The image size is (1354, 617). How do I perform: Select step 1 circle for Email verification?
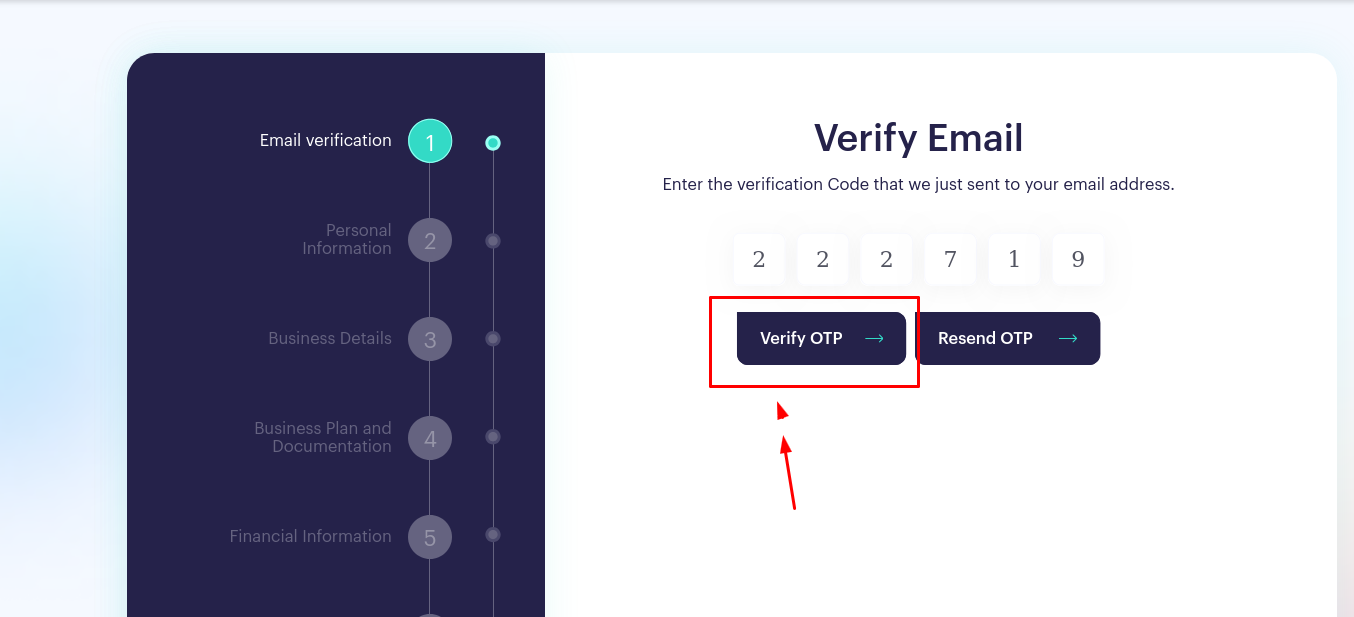pyautogui.click(x=430, y=142)
